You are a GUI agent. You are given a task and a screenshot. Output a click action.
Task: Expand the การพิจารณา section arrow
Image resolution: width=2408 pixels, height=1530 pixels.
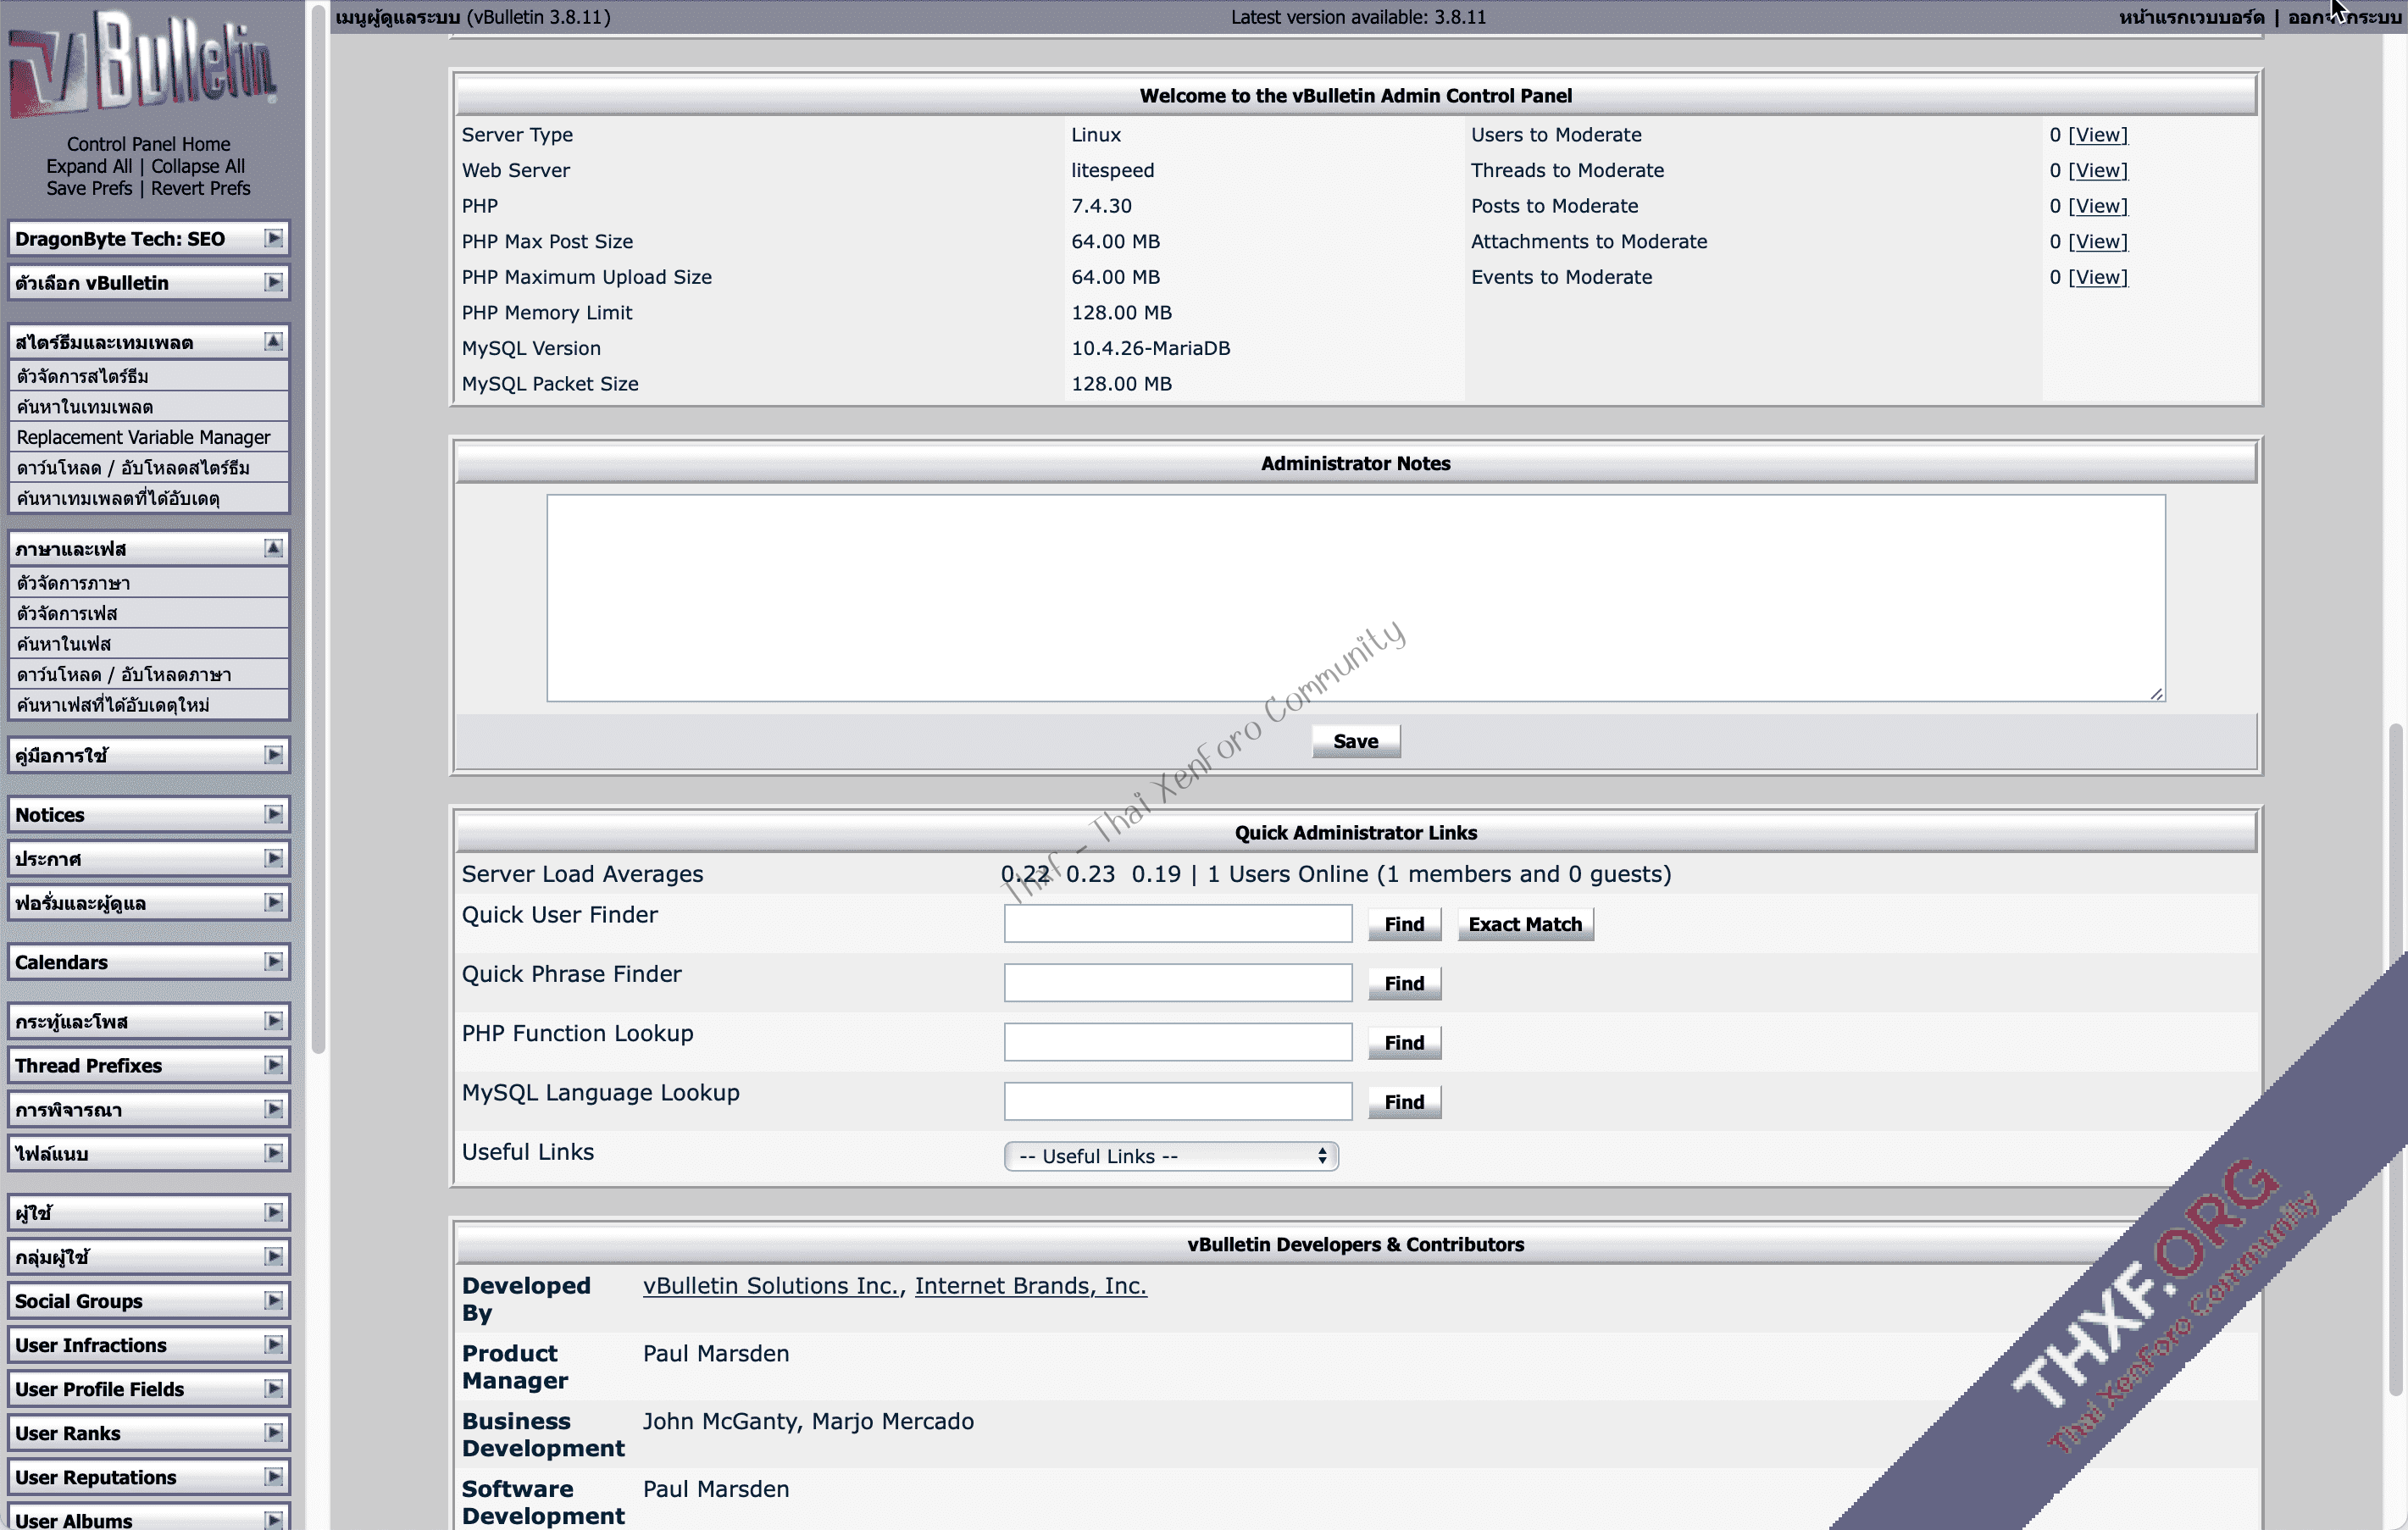(x=273, y=1109)
